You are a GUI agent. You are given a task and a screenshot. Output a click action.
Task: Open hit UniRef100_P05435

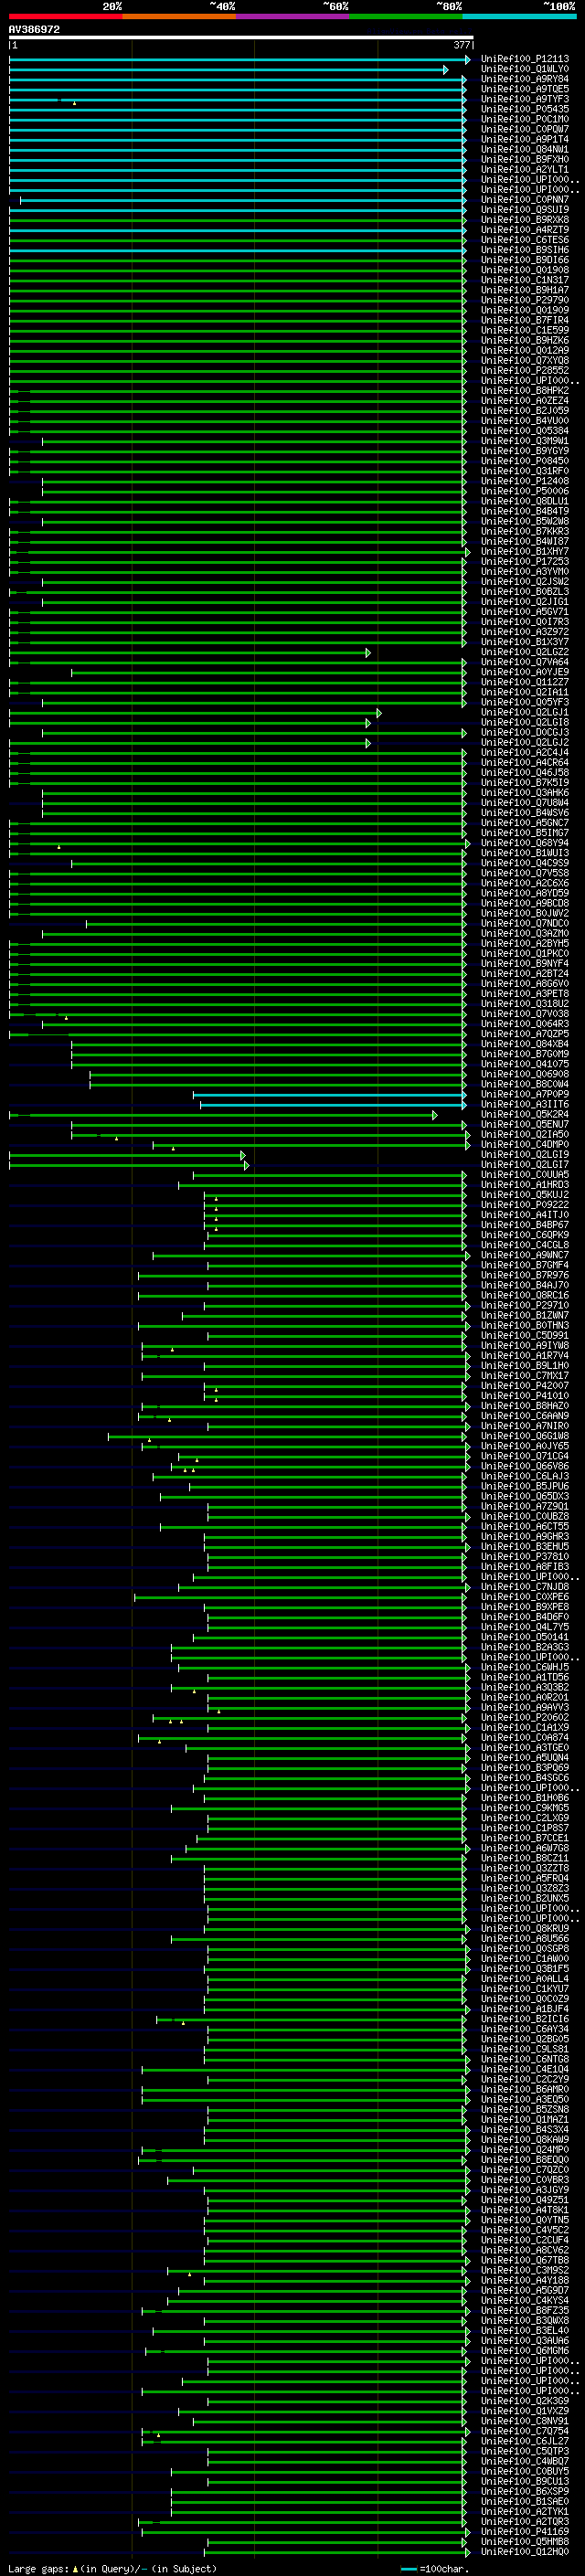tap(525, 109)
